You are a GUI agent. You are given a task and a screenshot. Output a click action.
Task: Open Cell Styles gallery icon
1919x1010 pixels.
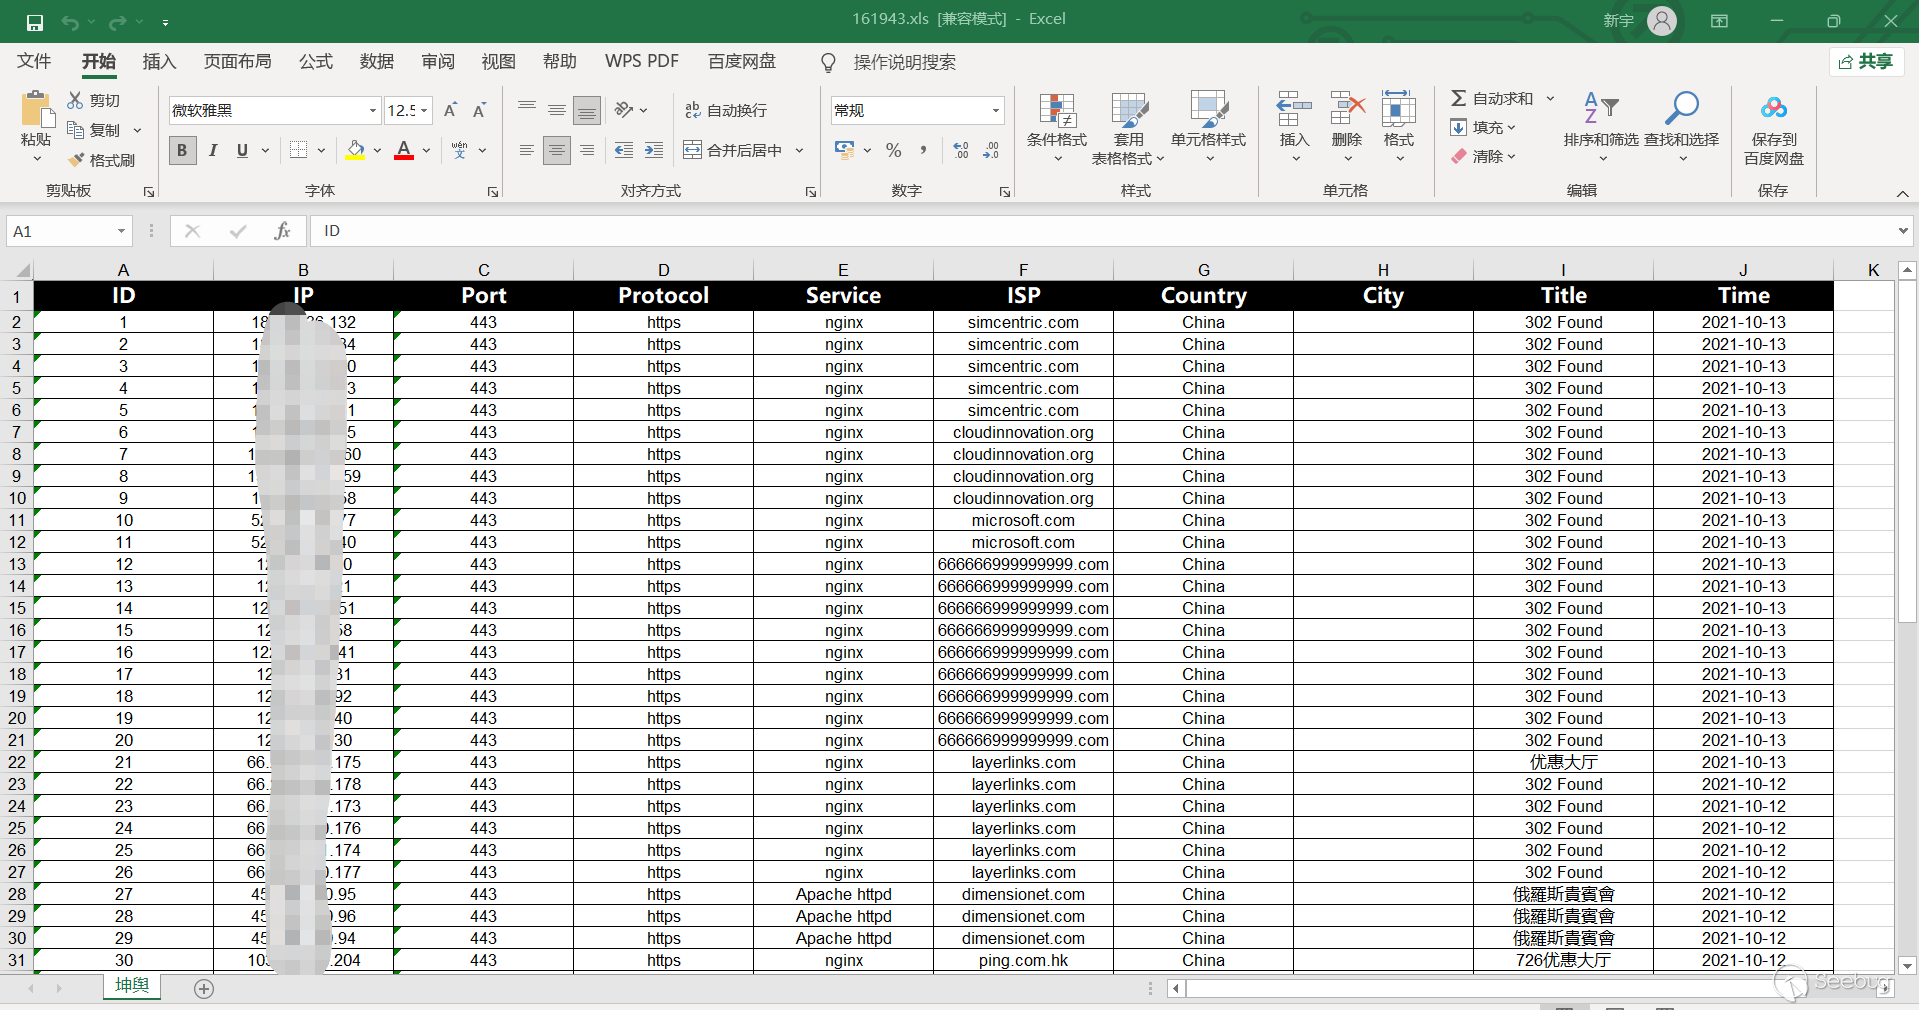1208,111
